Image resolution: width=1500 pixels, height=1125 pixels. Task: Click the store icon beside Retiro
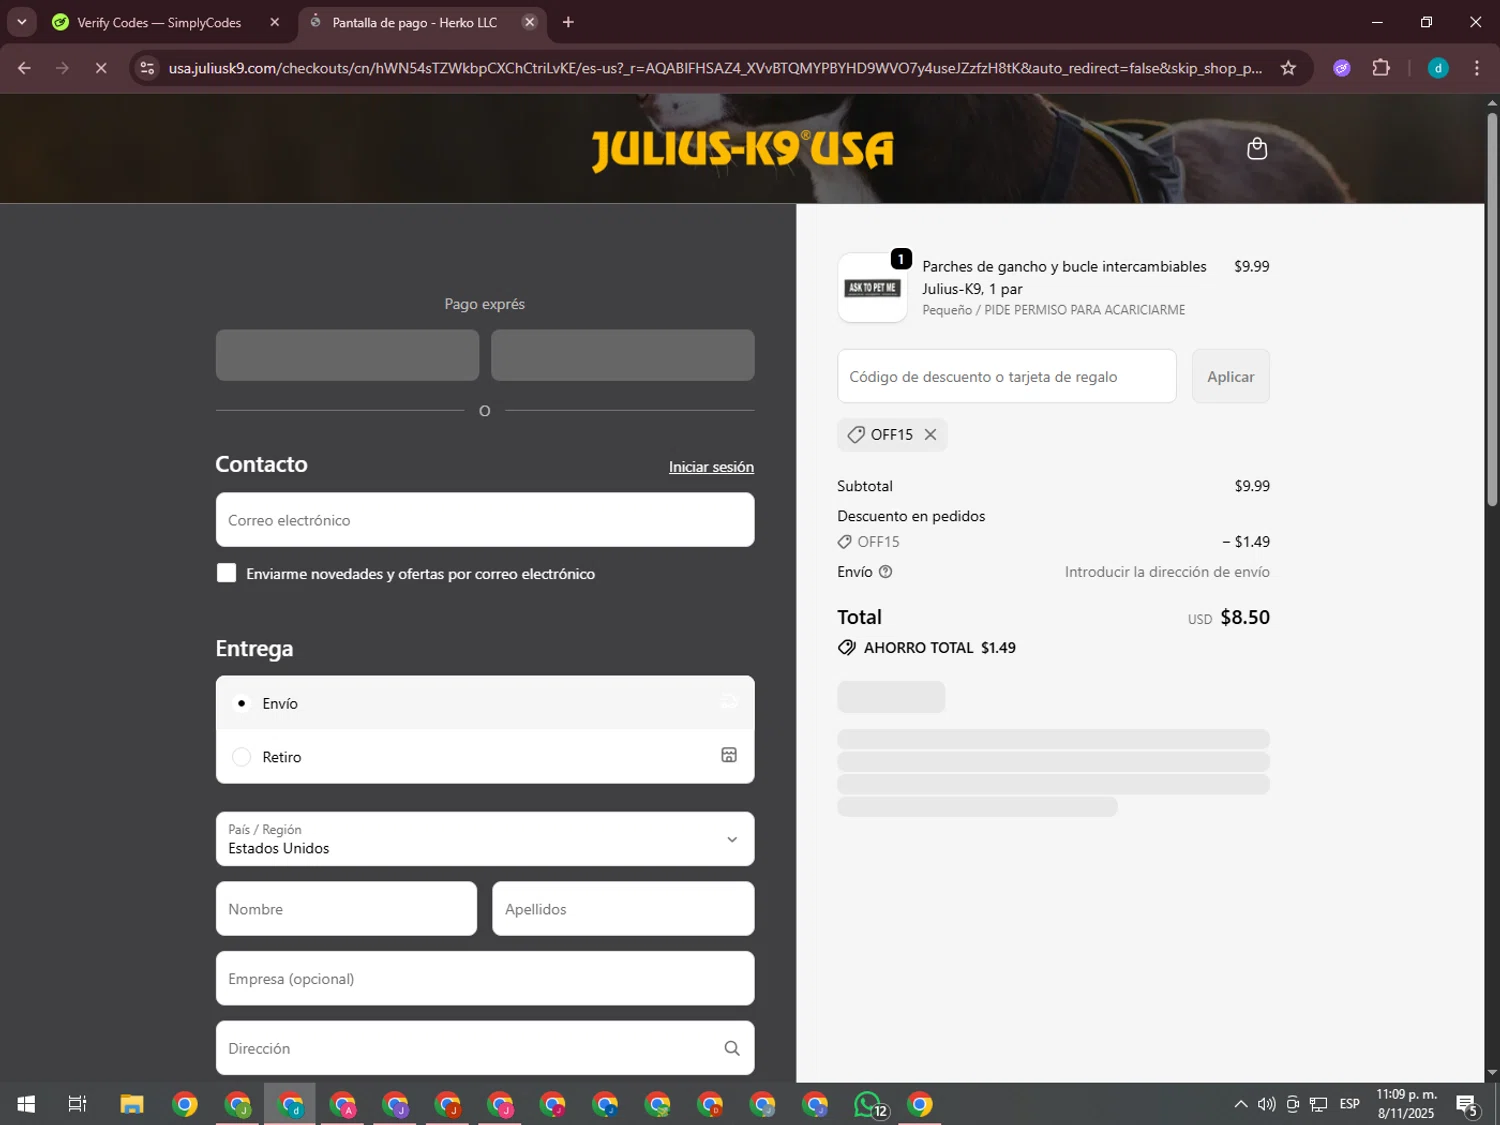tap(729, 756)
